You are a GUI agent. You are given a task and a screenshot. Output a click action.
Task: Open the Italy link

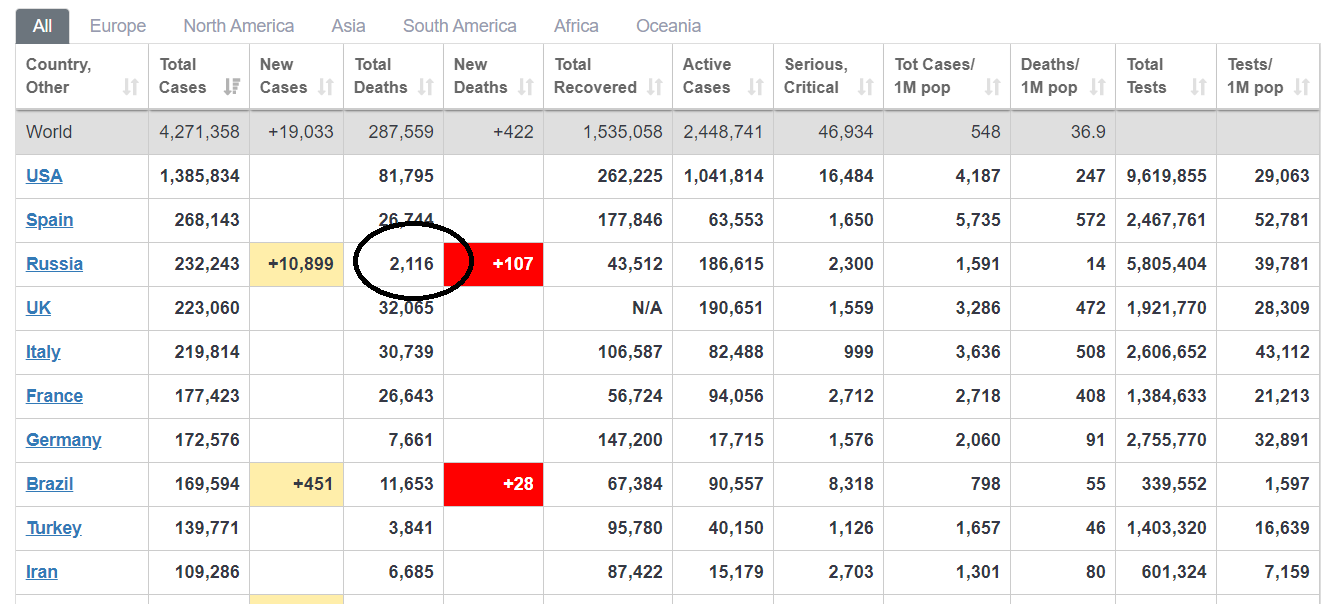pos(43,352)
